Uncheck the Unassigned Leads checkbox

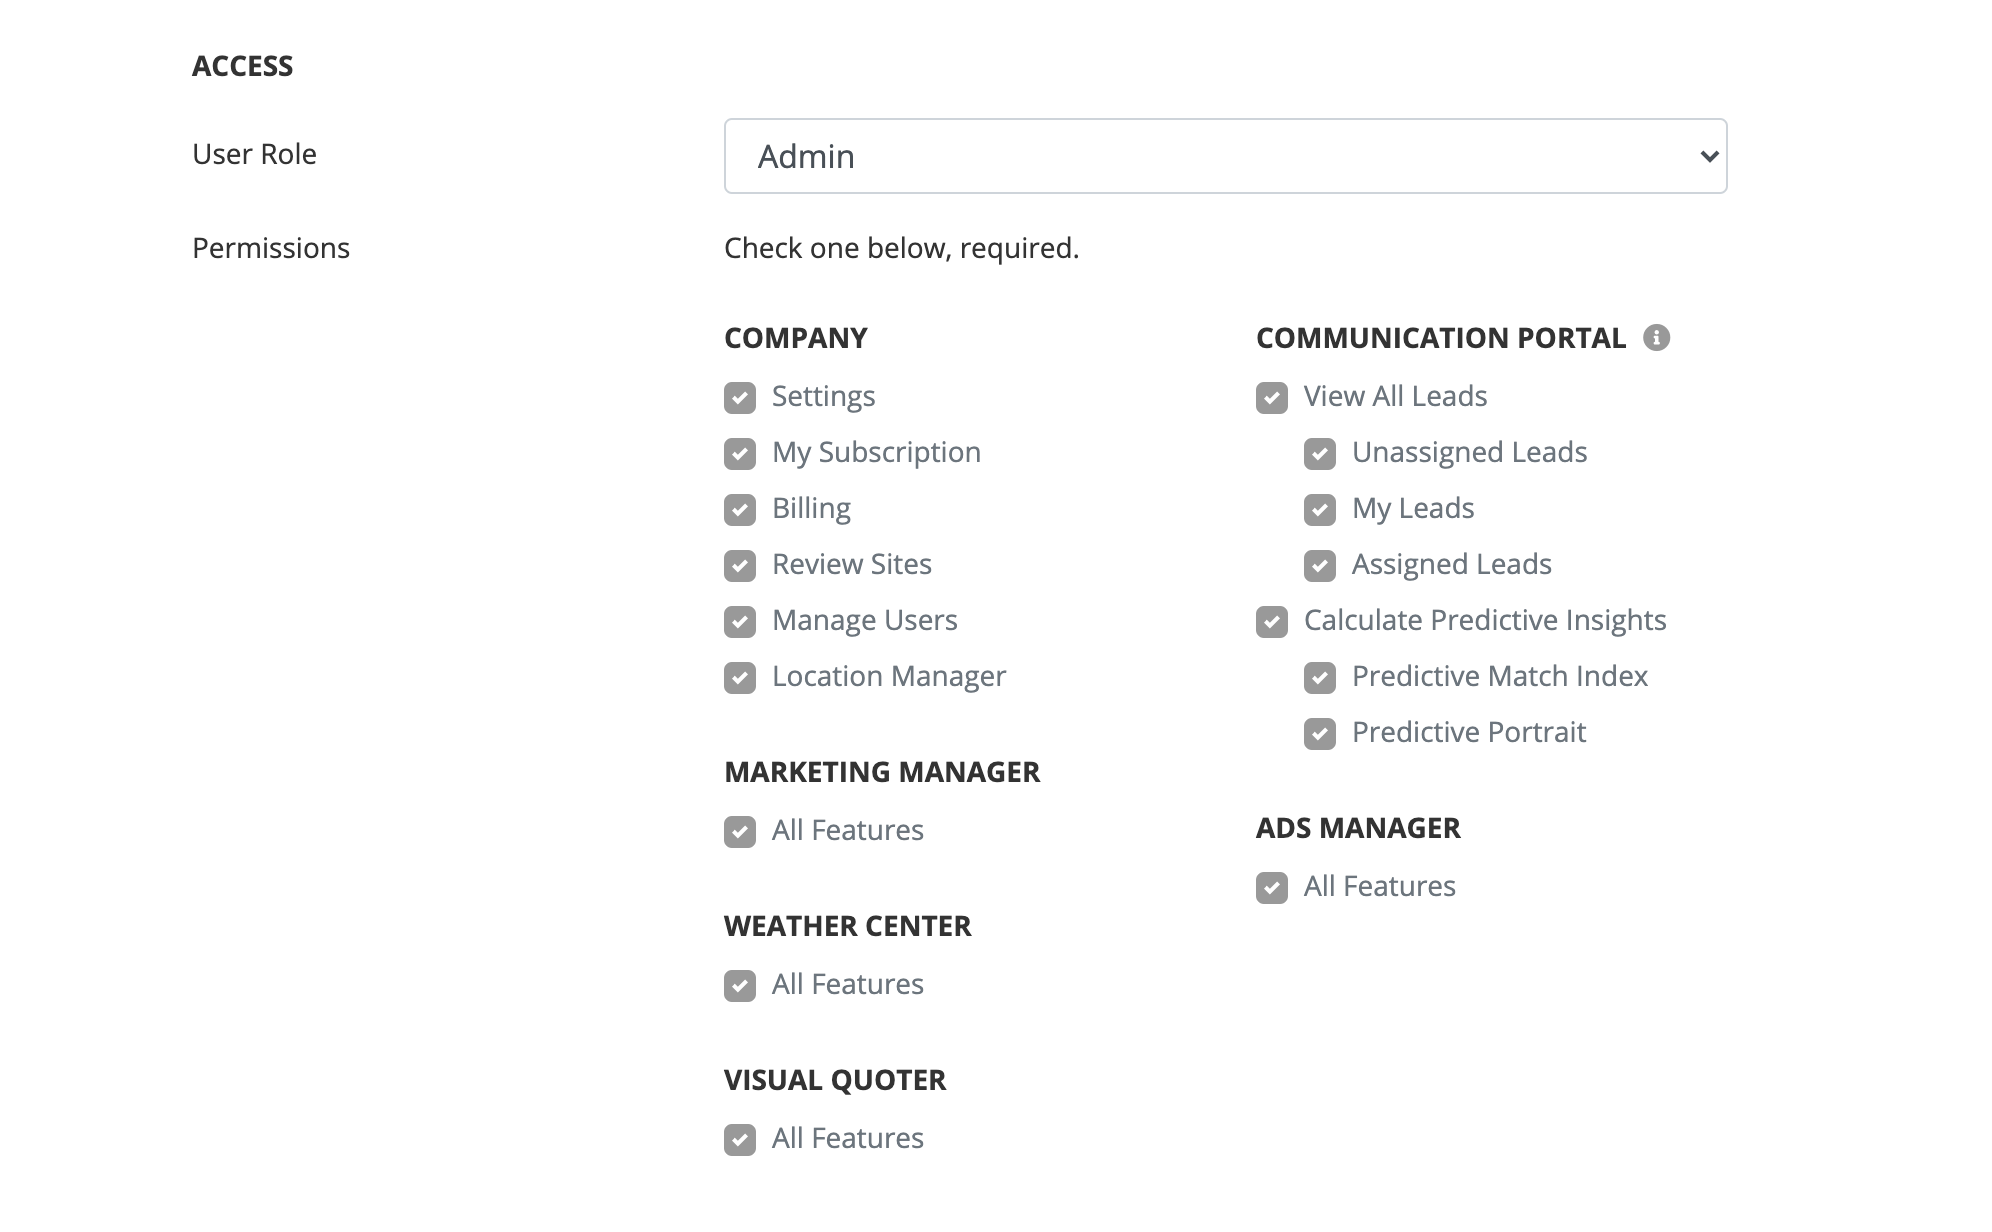(1320, 454)
